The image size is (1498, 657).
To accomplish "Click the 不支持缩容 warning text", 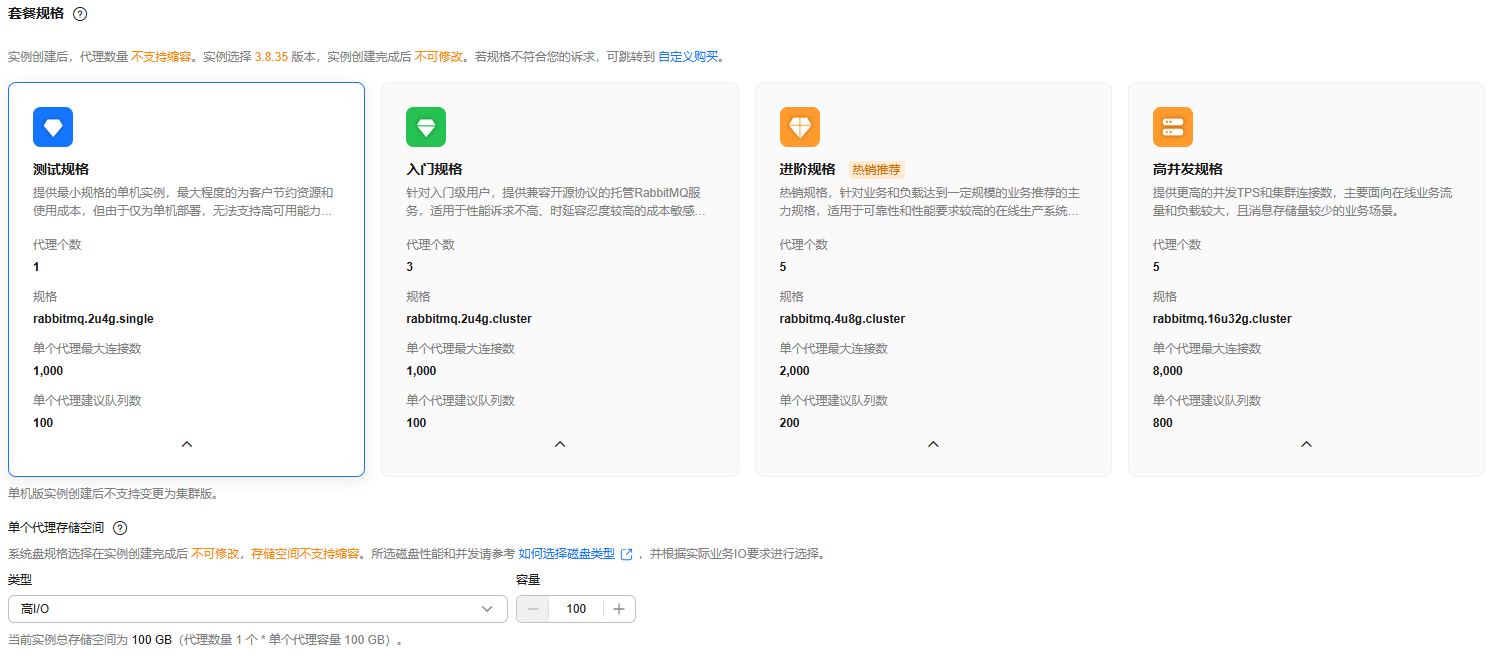I will pos(162,57).
